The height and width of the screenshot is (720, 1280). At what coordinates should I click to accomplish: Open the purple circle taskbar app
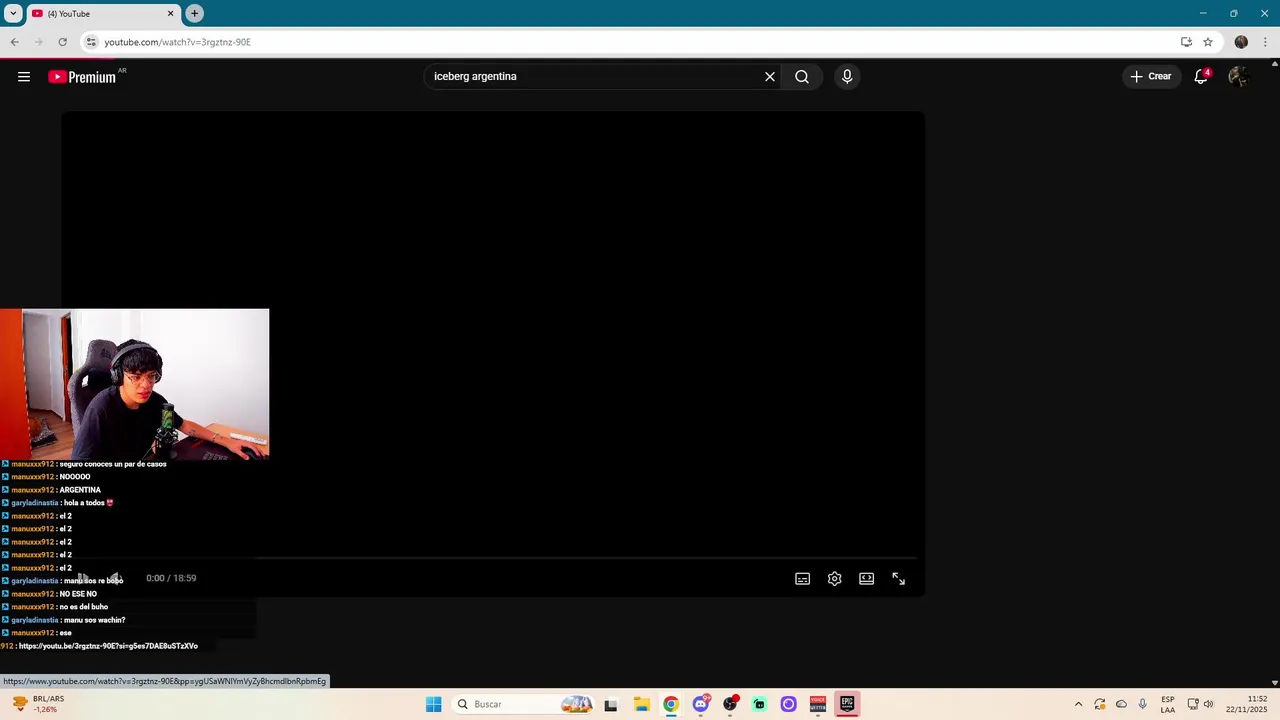[788, 704]
